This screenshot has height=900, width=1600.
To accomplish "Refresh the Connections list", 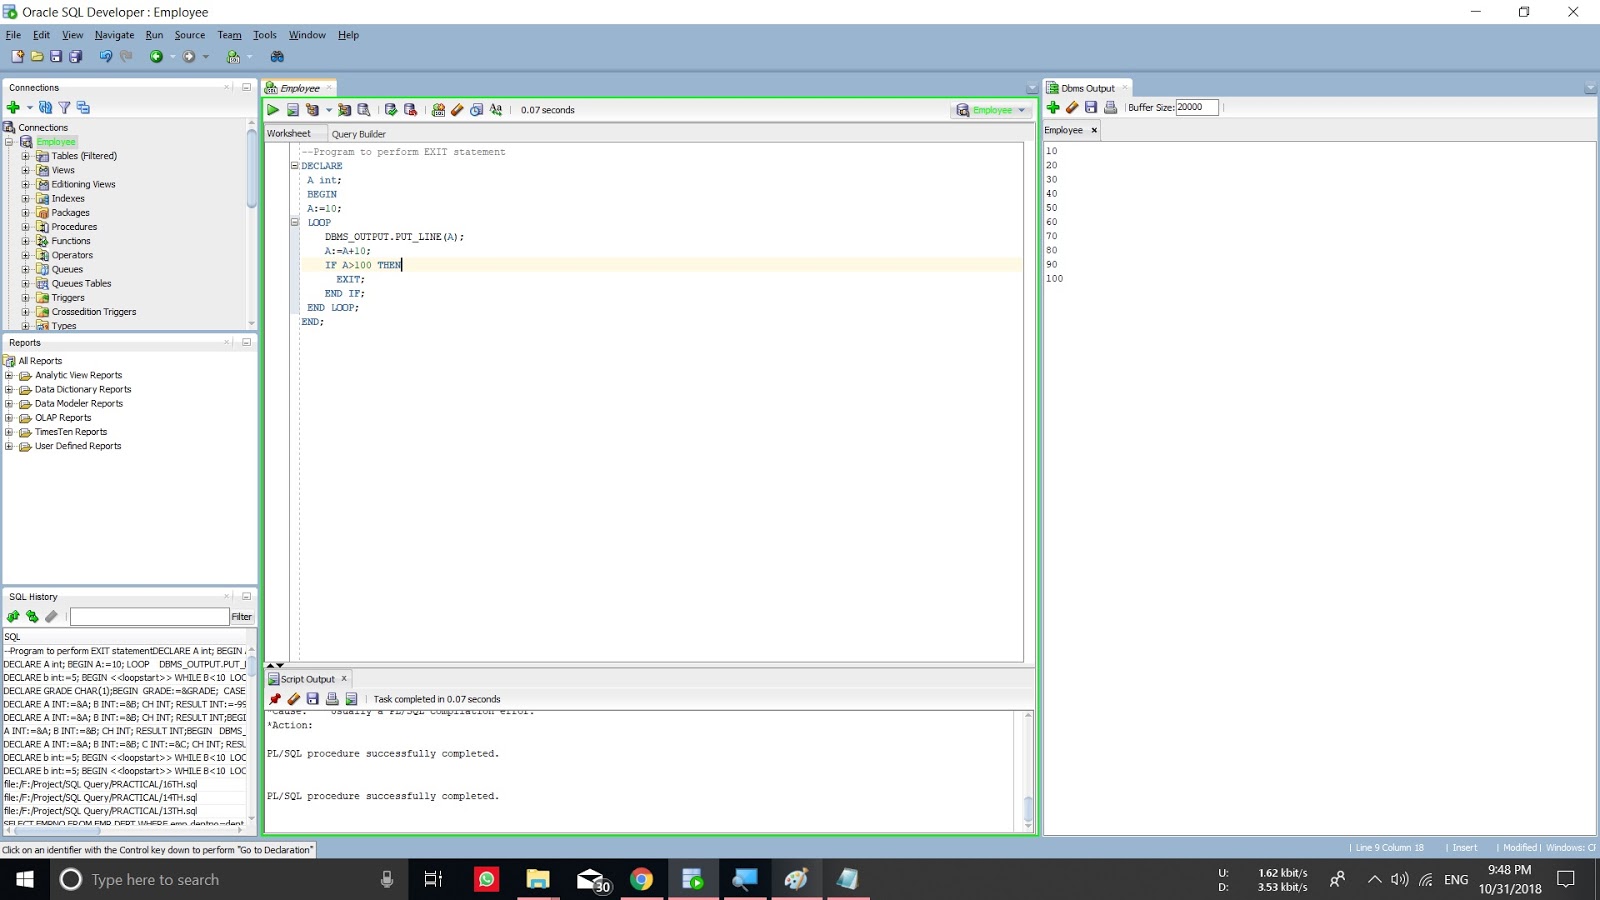I will click(x=44, y=108).
